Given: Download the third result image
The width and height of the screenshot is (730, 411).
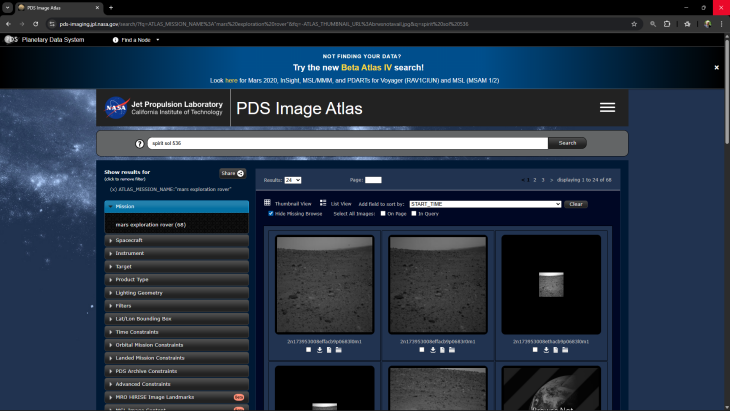Looking at the screenshot, I should pos(546,350).
